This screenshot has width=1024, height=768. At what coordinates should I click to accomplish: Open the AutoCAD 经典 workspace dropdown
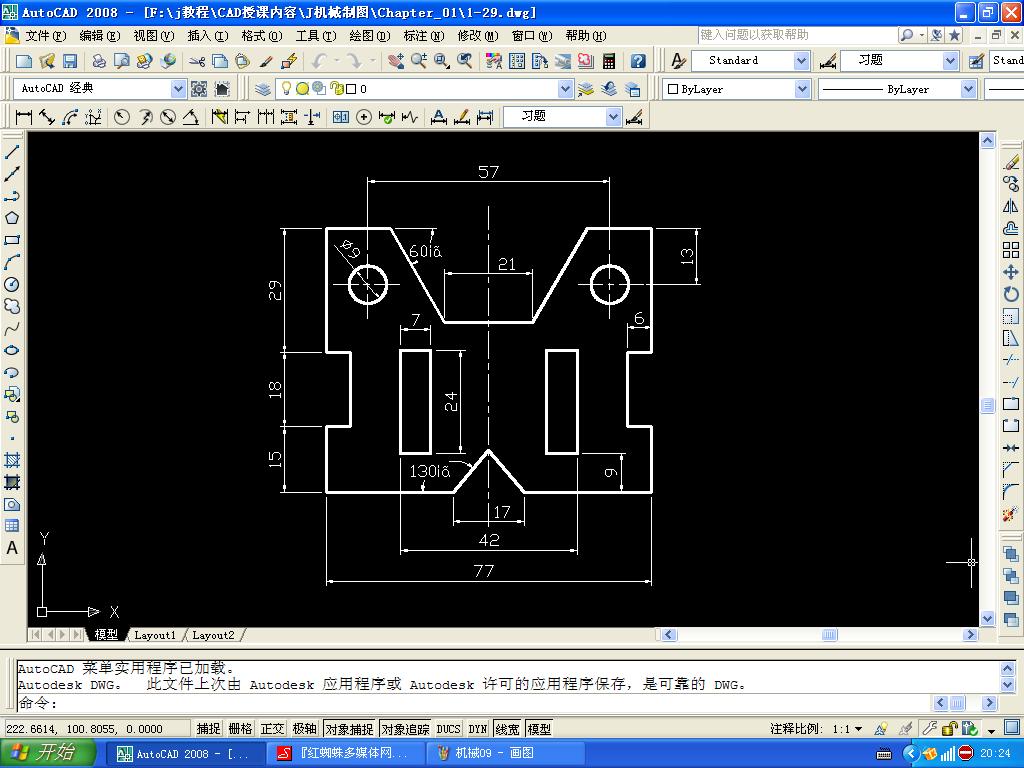tap(177, 89)
